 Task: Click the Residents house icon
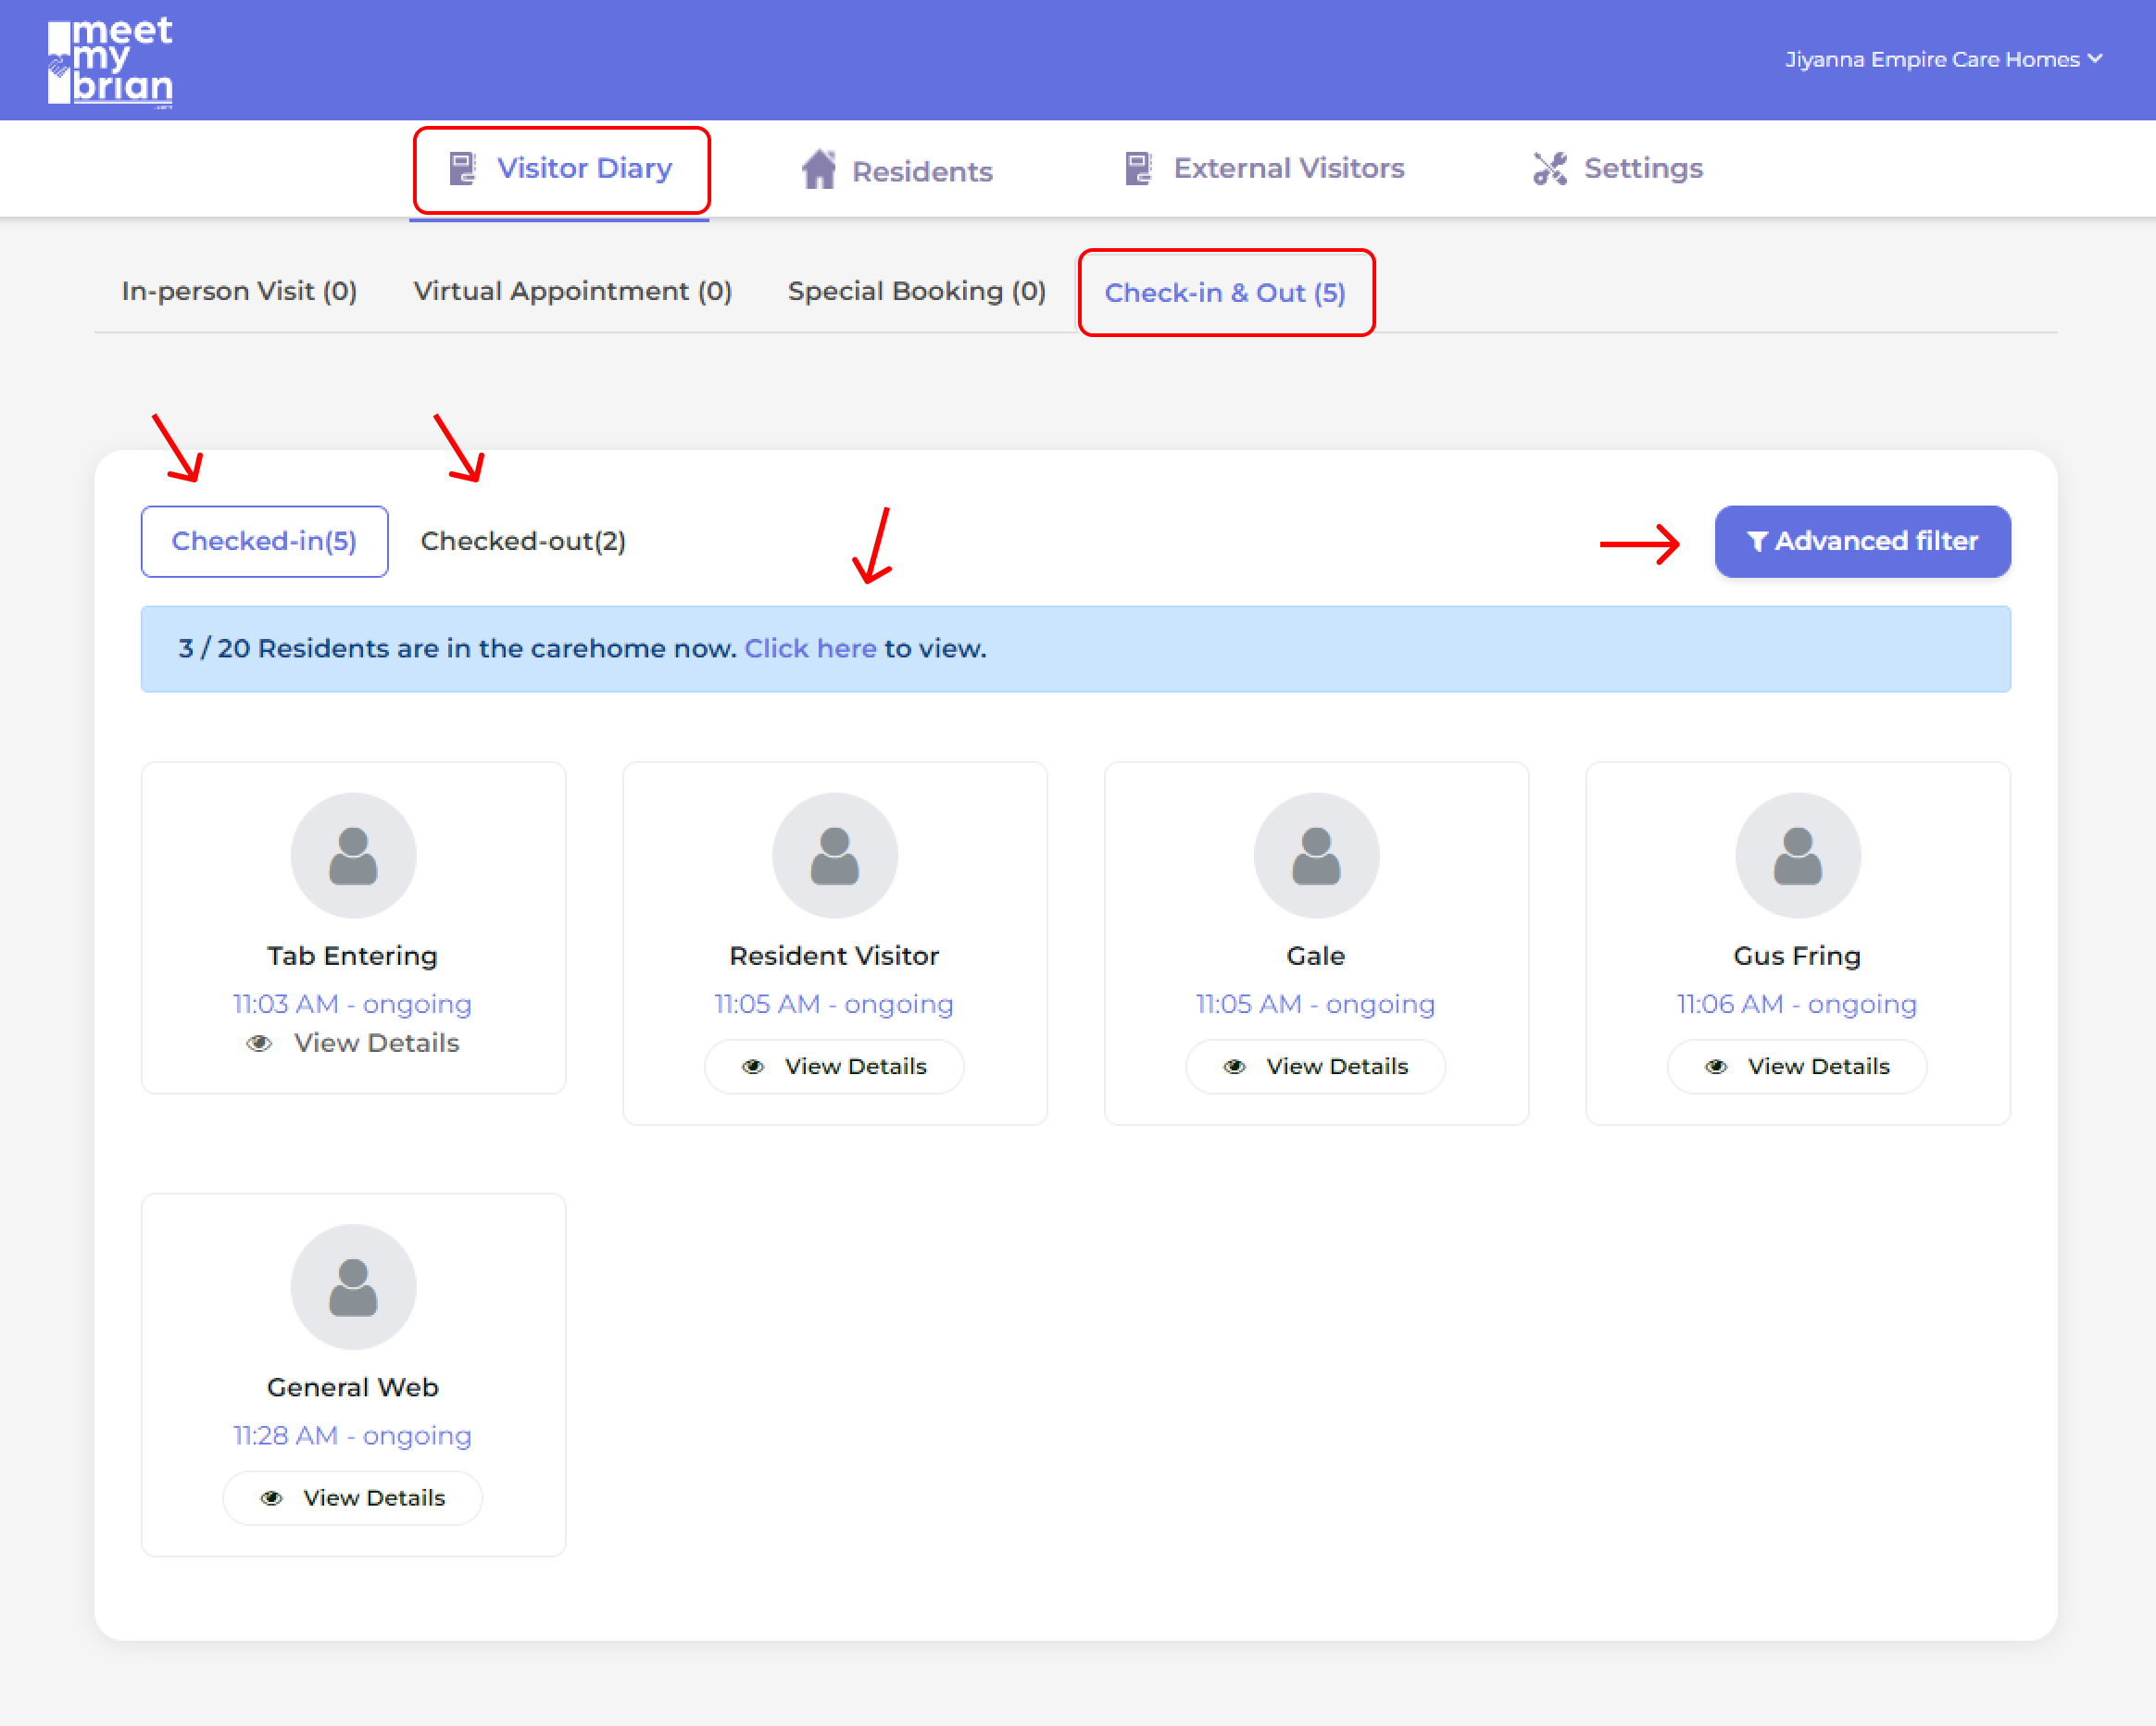[818, 170]
